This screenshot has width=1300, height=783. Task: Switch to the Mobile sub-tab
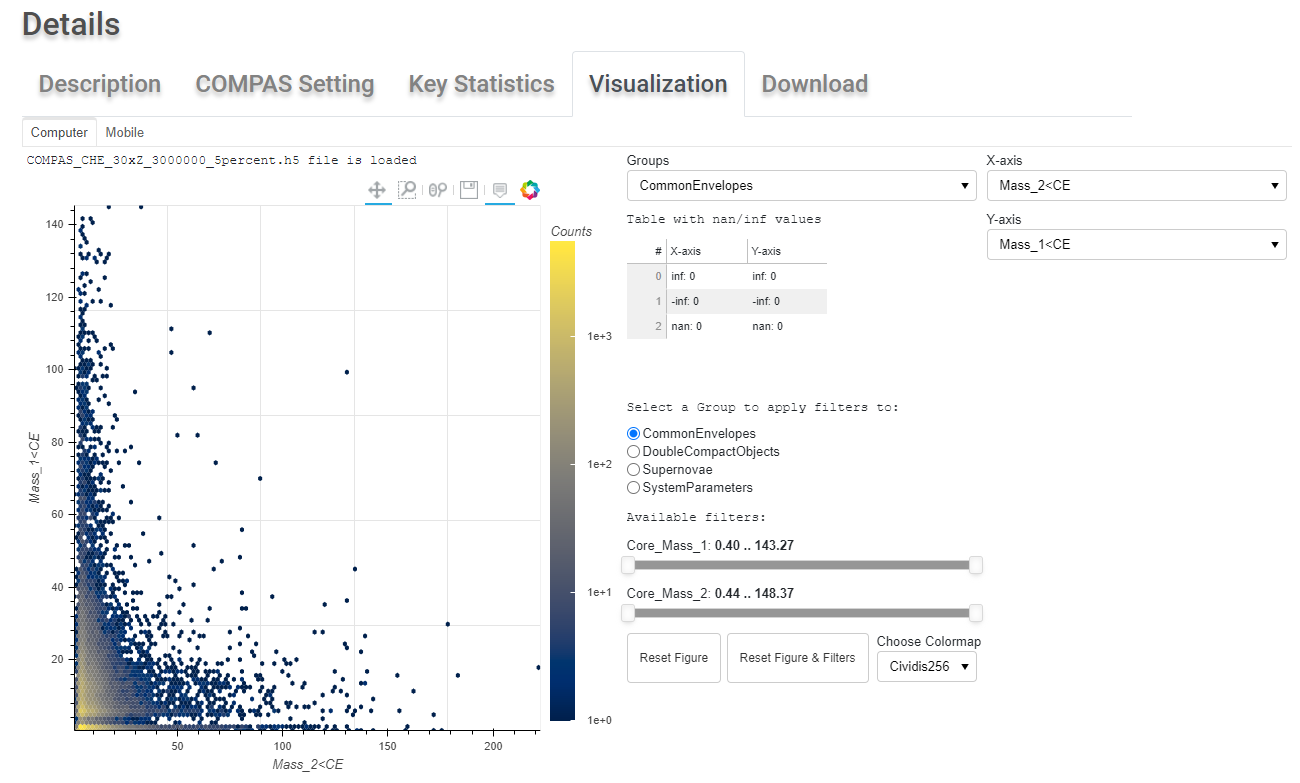(125, 132)
